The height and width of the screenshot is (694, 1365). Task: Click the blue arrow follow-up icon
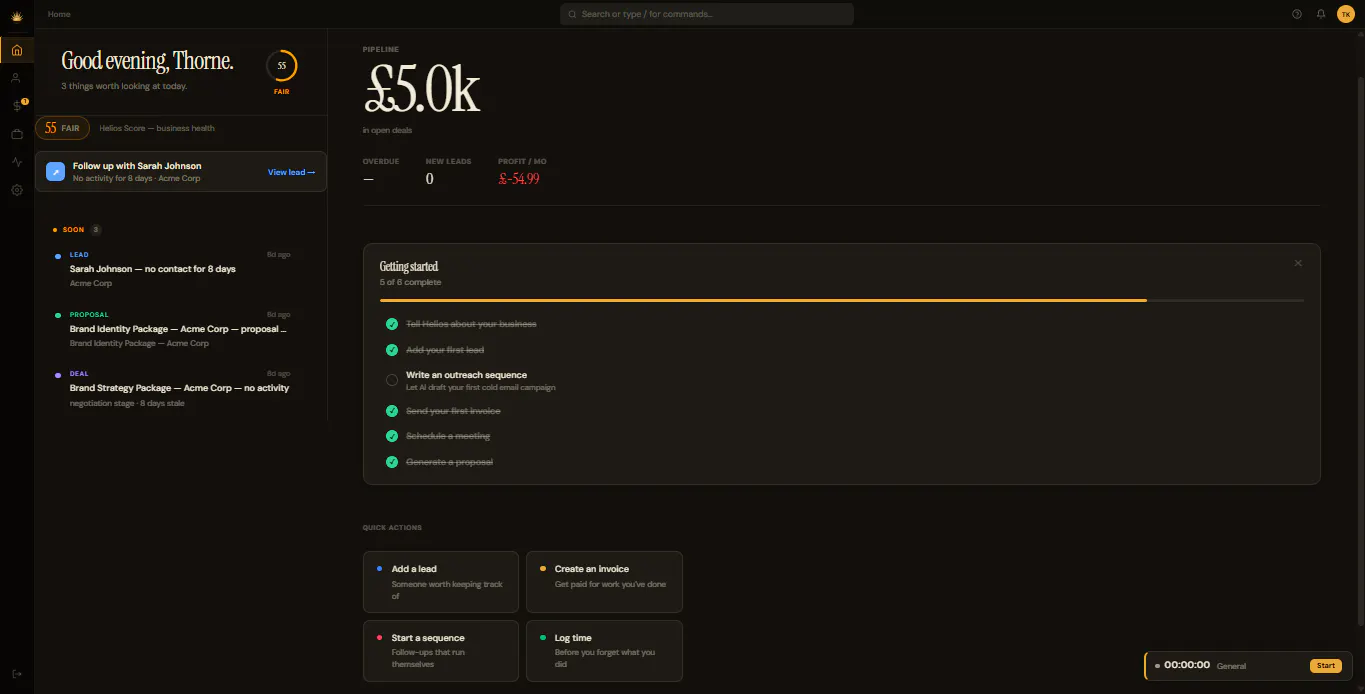(x=55, y=172)
